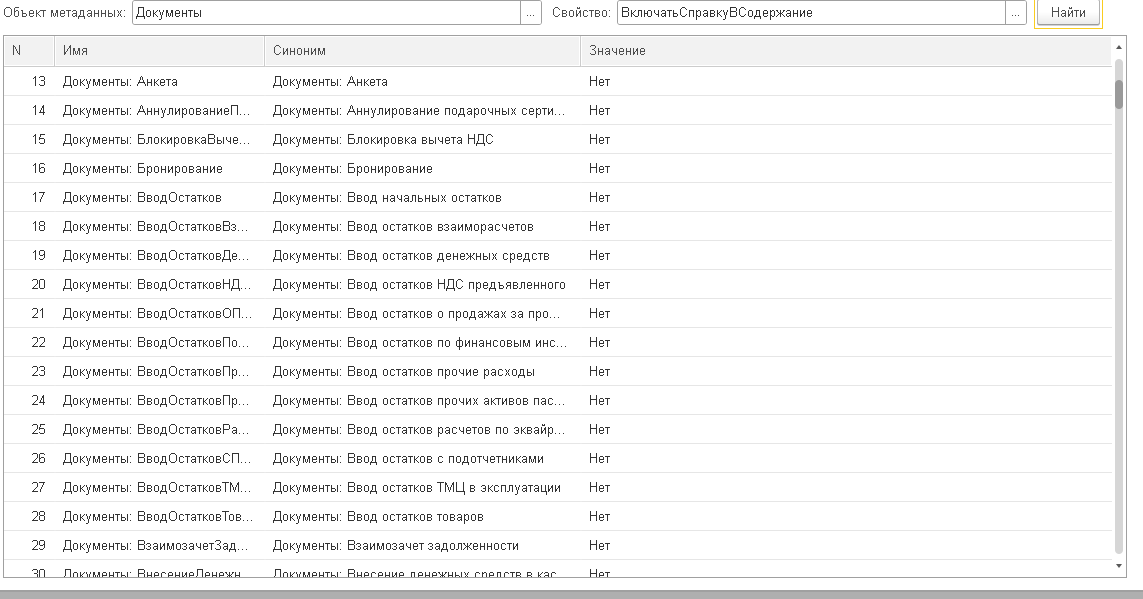Image resolution: width=1143 pixels, height=599 pixels.
Task: Sort by the Синоним column header
Action: tap(422, 51)
